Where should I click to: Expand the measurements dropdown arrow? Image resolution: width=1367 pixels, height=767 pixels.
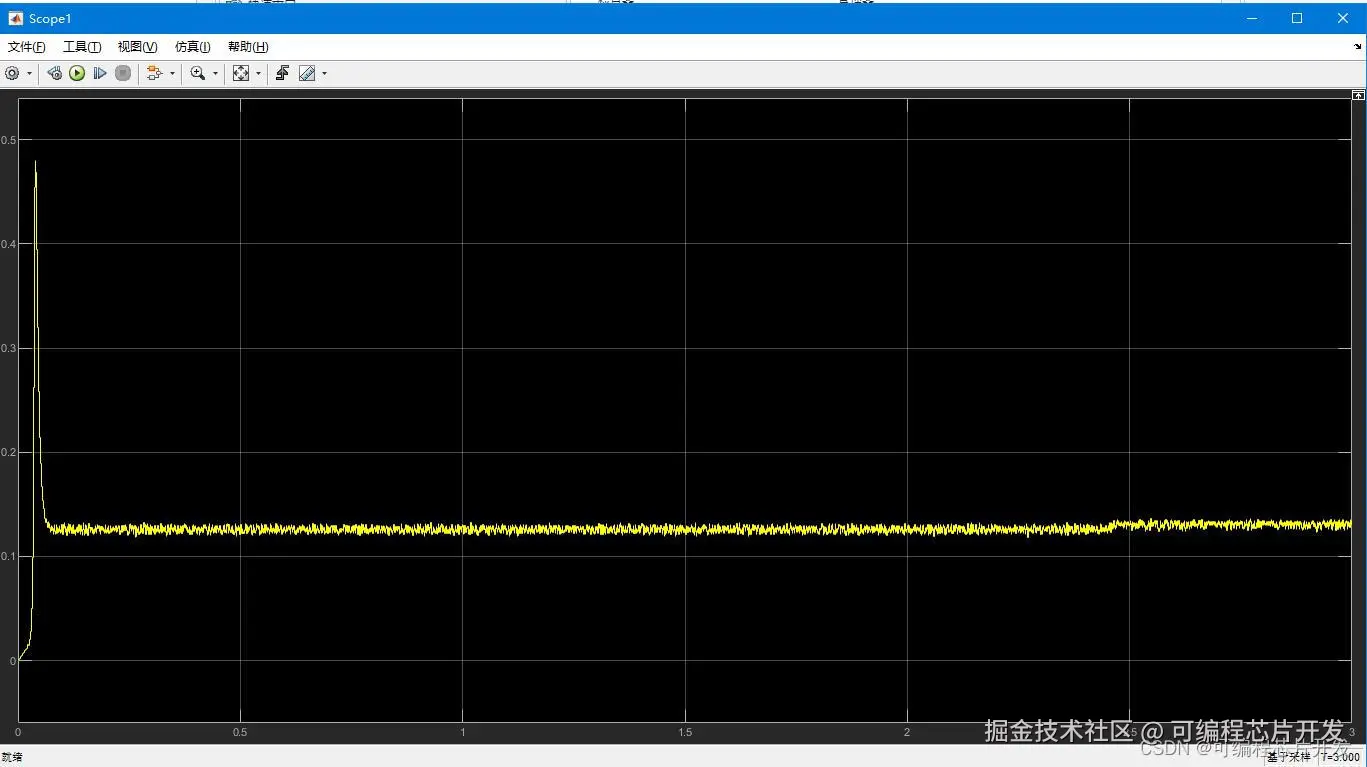click(324, 73)
